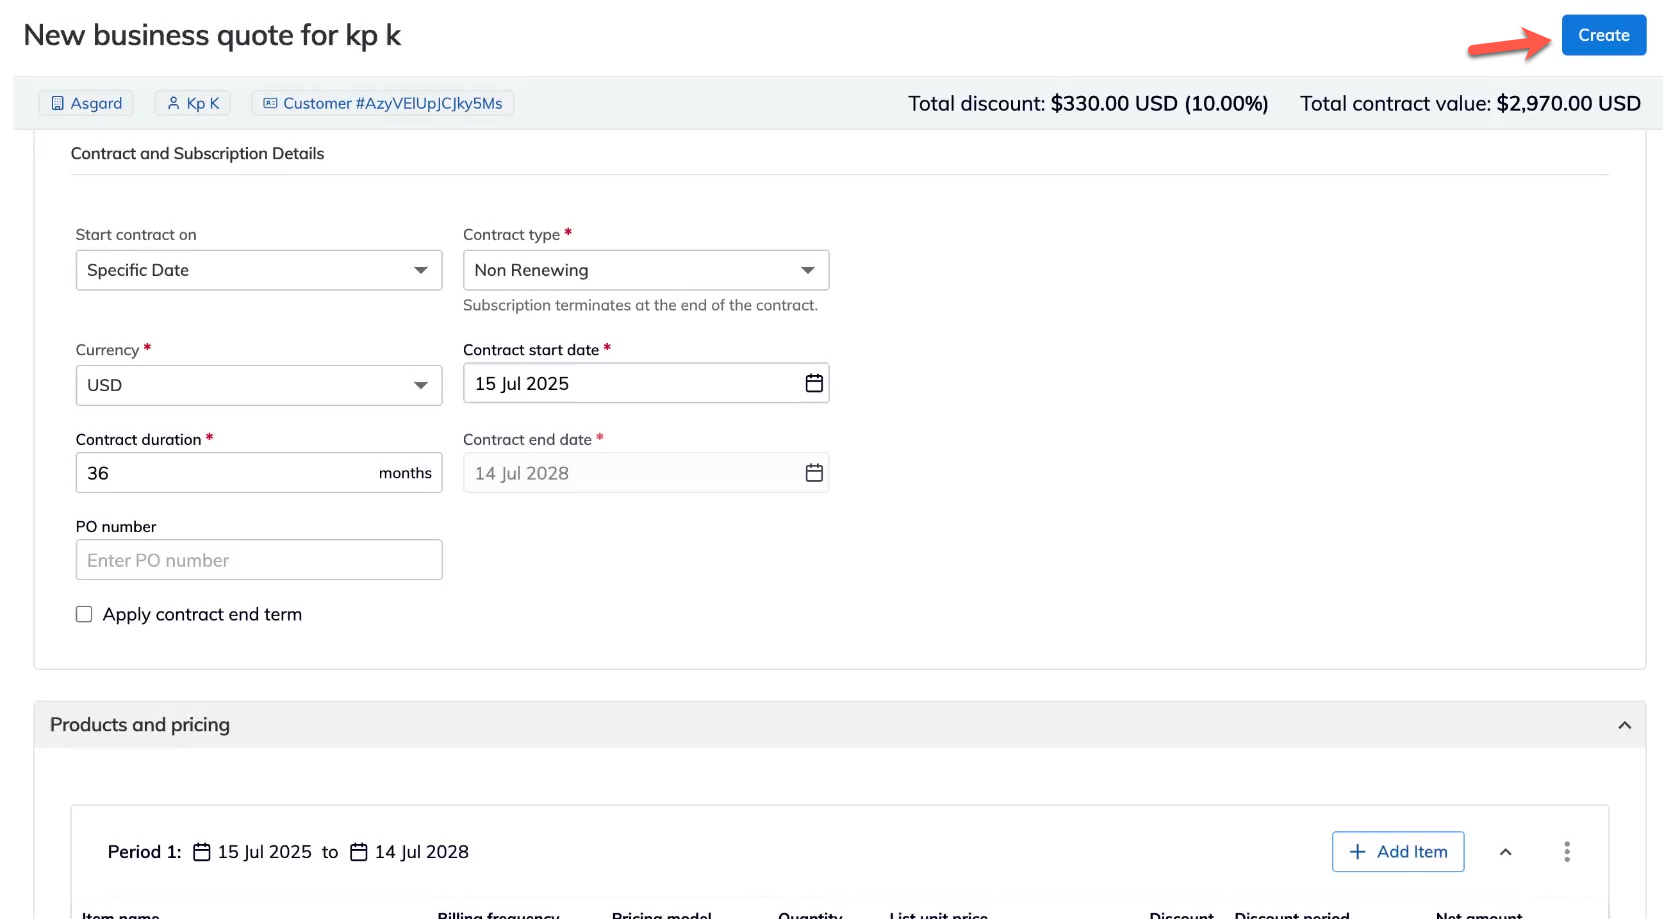
Task: Open Period 1 three-dot options menu
Action: coord(1566,852)
